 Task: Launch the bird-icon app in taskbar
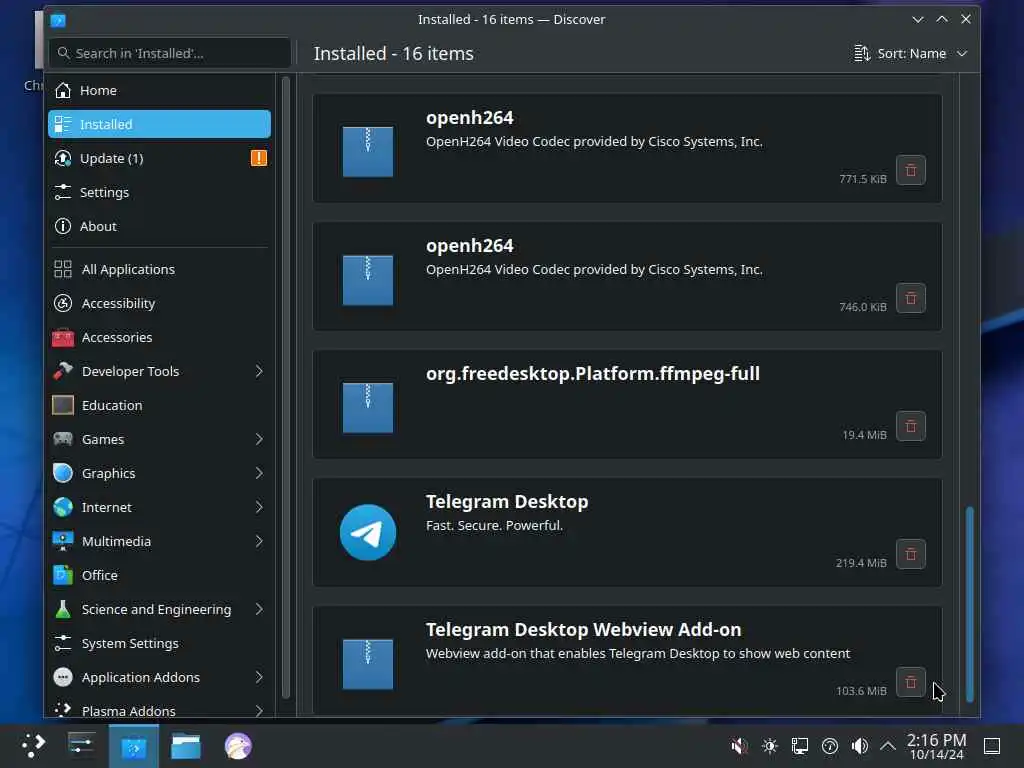[238, 746]
